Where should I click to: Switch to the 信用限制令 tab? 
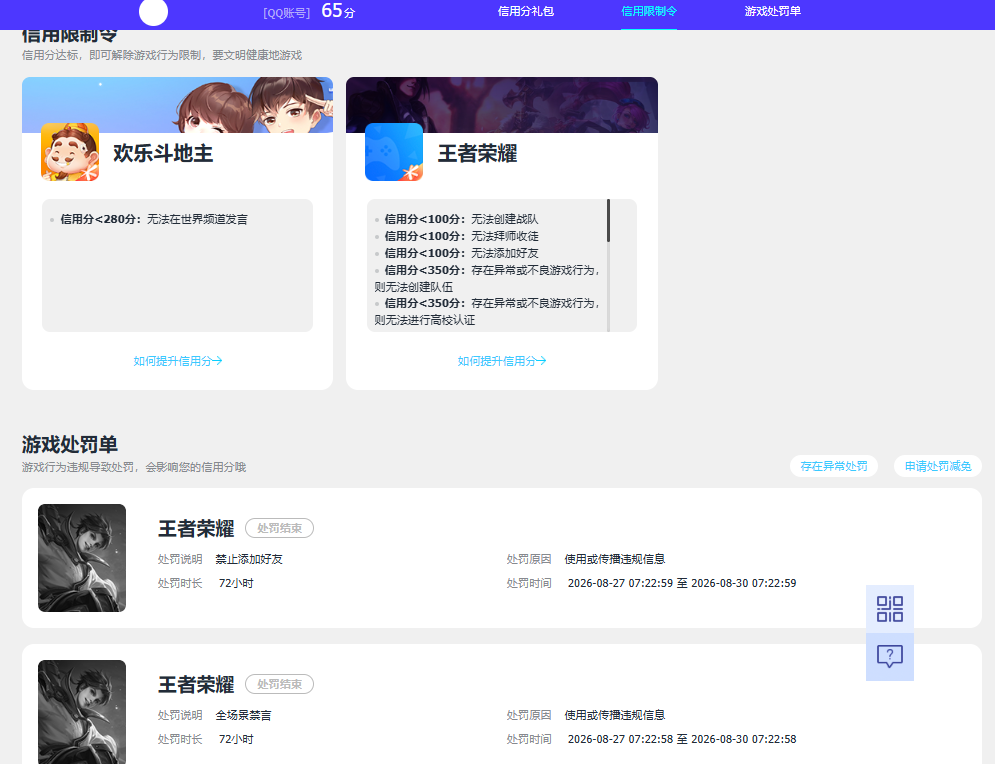click(649, 11)
